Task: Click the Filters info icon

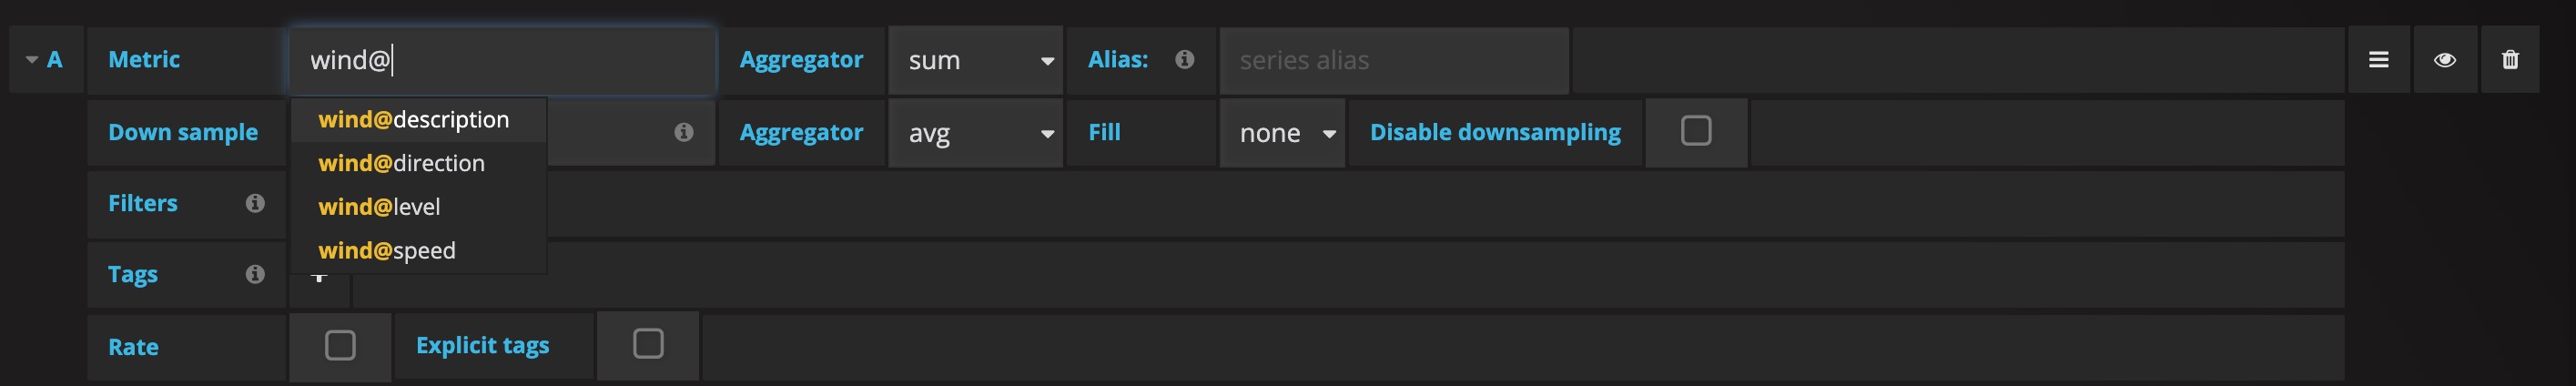Action: 255,203
